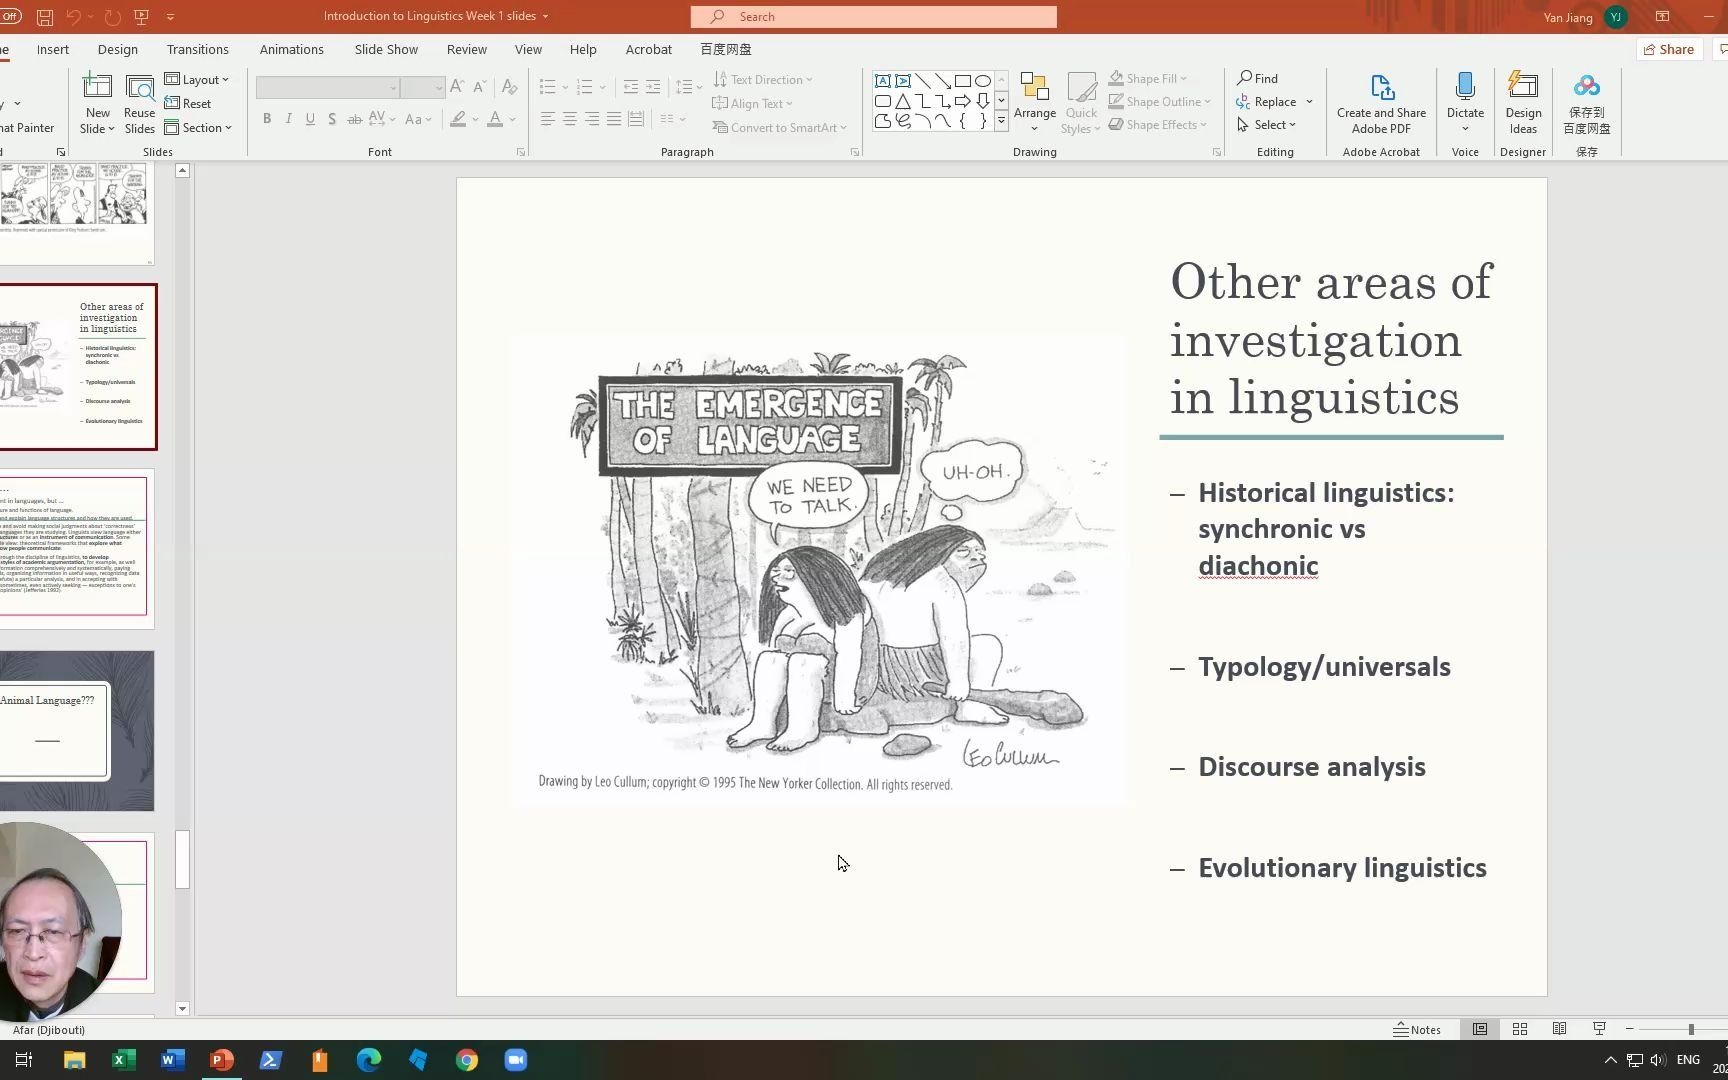Select the Animal Language slide thumbnail

(x=77, y=731)
